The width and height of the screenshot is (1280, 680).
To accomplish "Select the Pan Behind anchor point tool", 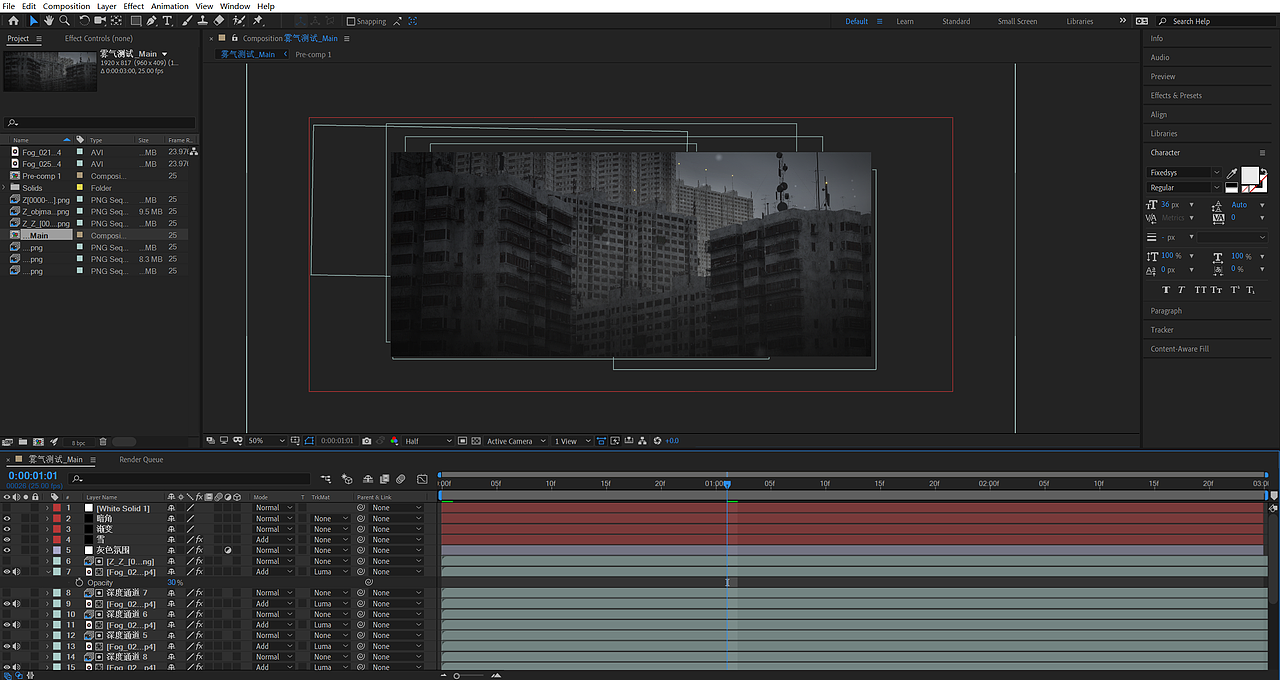I will click(x=117, y=20).
